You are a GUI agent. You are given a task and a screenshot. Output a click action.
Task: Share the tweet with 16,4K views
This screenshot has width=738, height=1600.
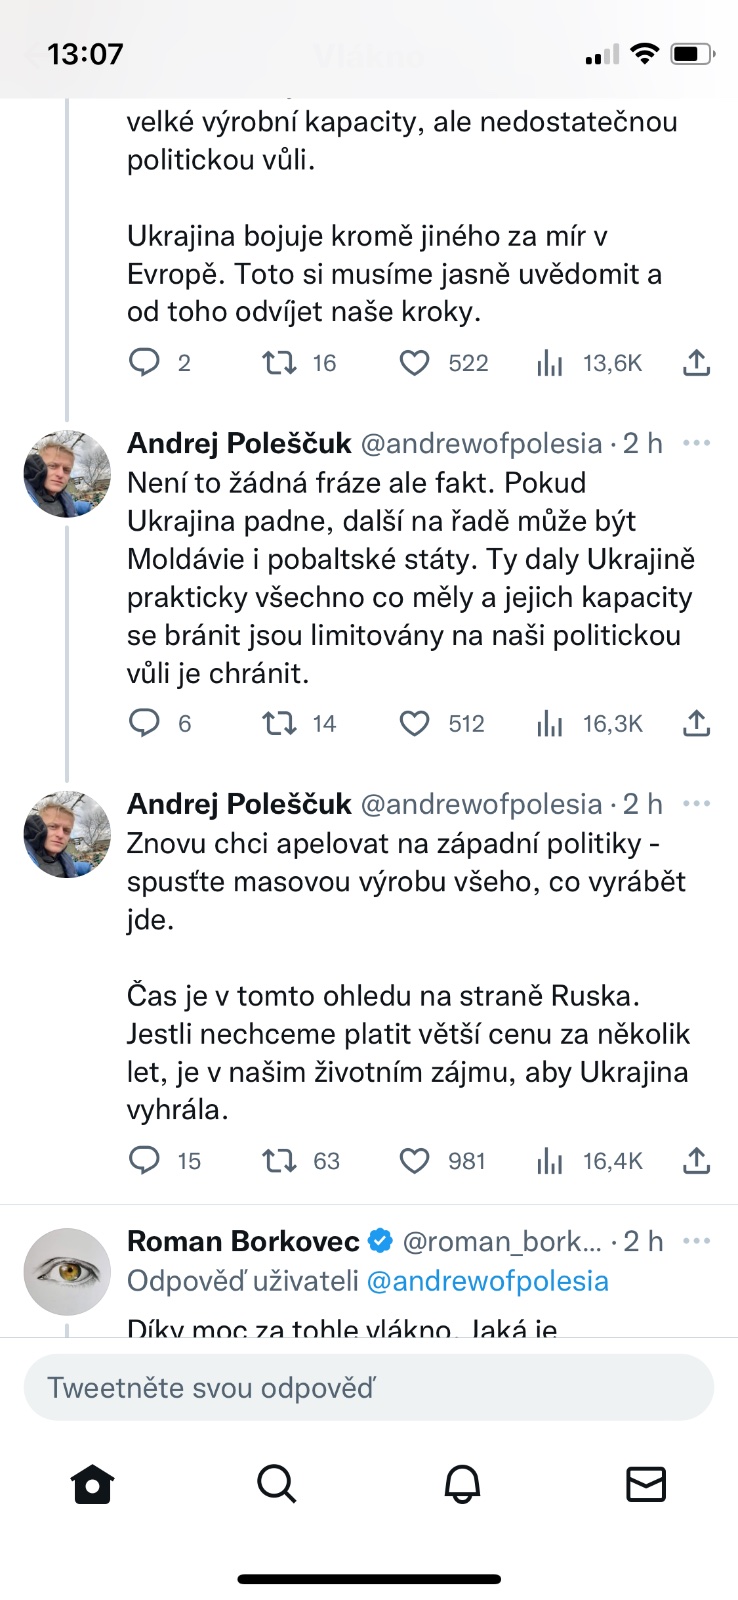click(x=696, y=1160)
